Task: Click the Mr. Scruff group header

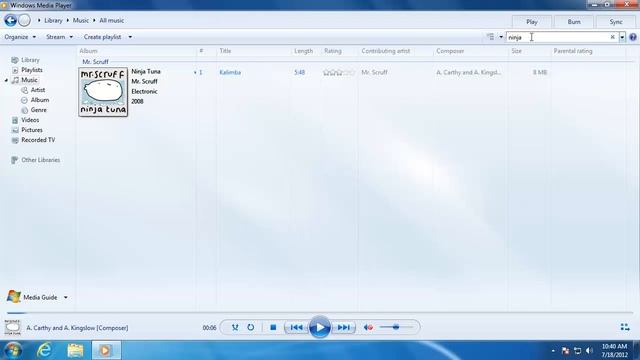Action: point(95,62)
